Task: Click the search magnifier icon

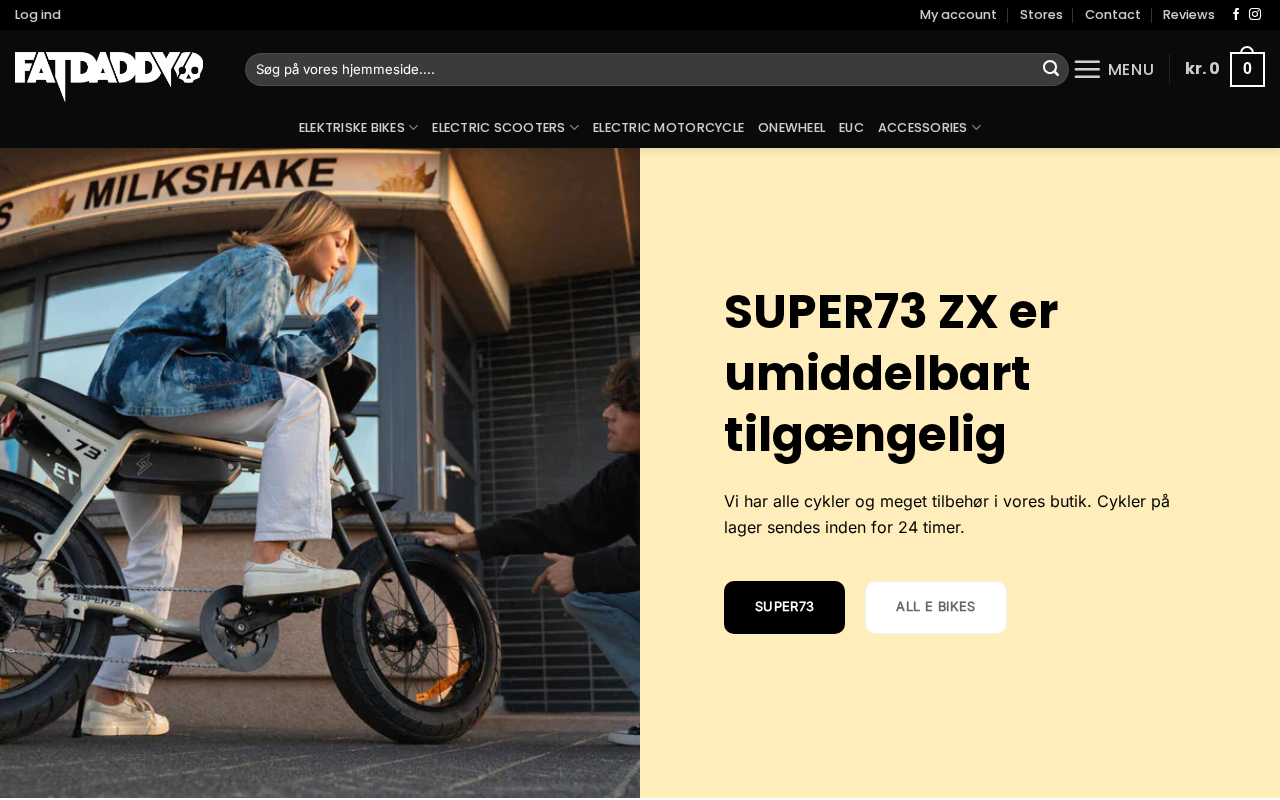Action: point(1051,69)
